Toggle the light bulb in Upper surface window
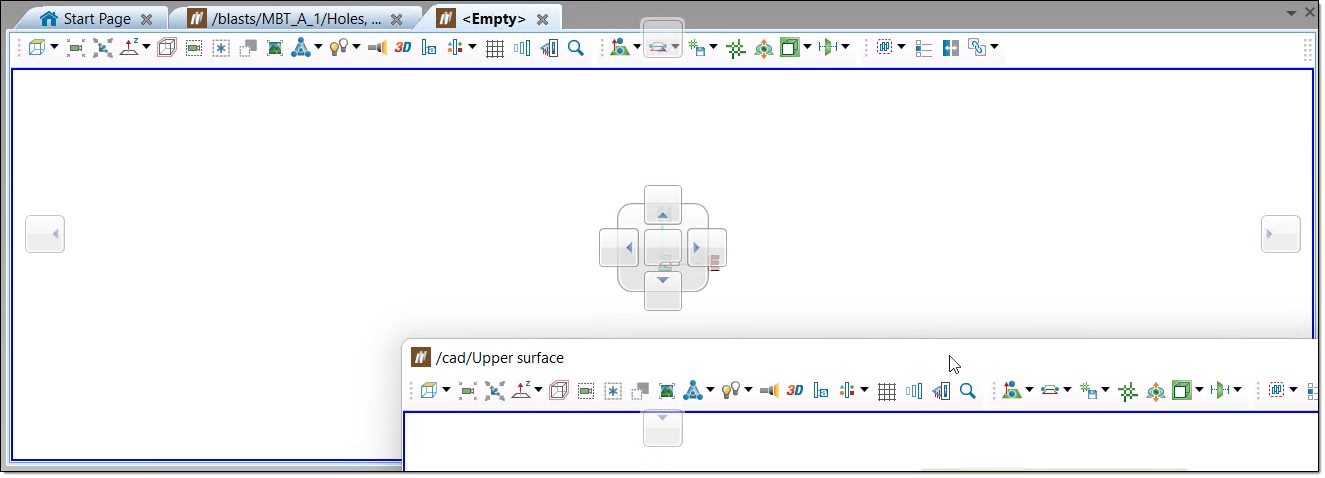This screenshot has width=1325, height=478. tap(732, 391)
